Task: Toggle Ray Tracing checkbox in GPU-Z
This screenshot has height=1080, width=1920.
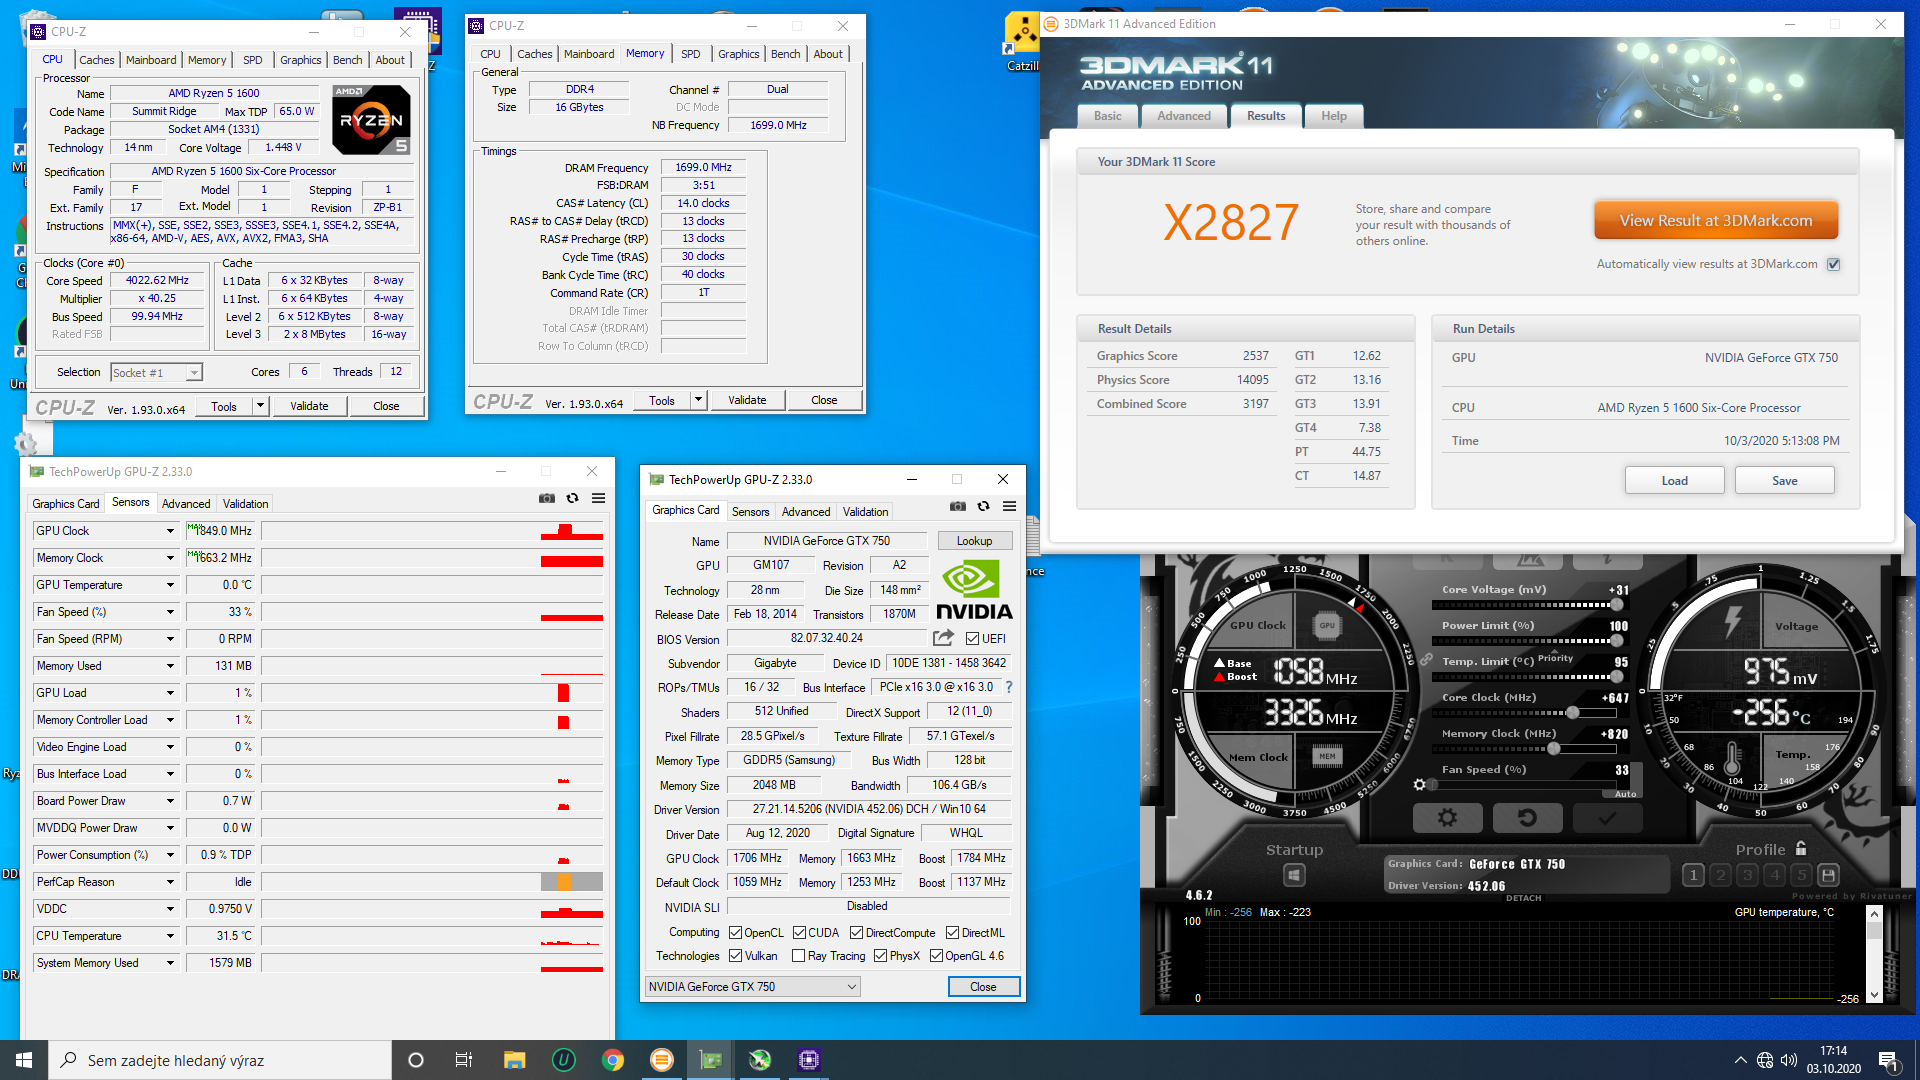Action: tap(799, 956)
